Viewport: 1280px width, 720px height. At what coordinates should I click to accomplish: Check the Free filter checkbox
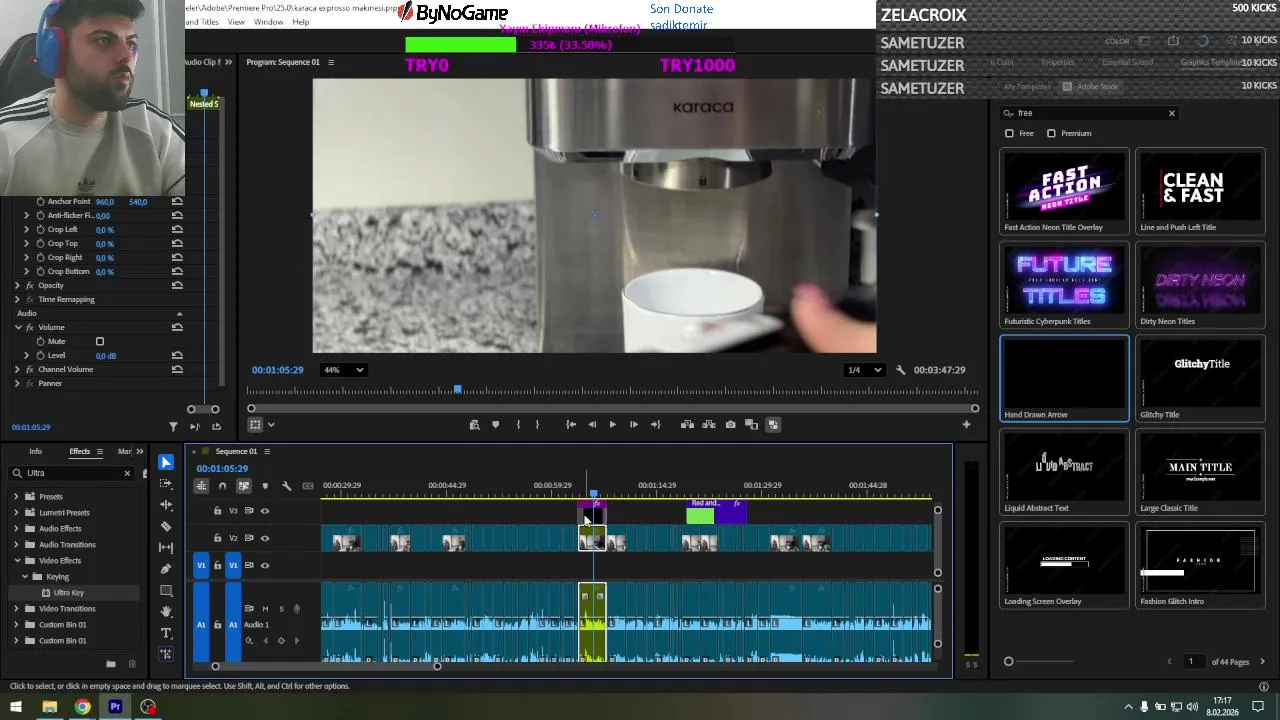coord(1009,133)
